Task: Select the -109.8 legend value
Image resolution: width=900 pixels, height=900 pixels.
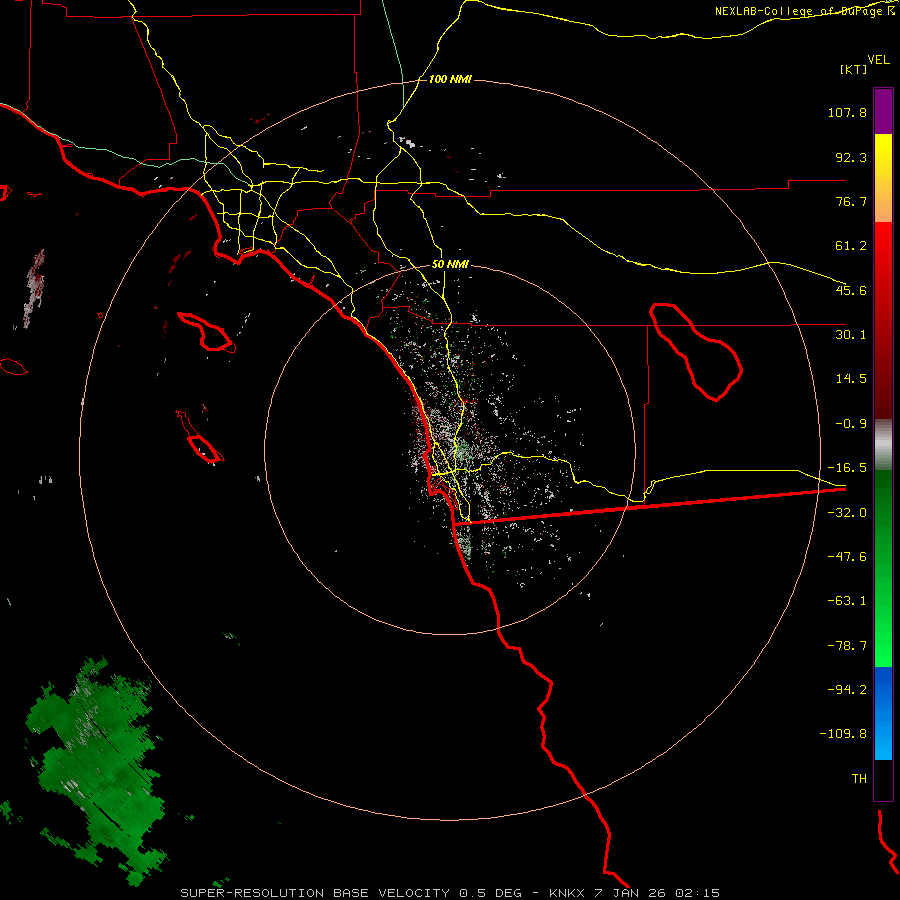Action: click(843, 734)
